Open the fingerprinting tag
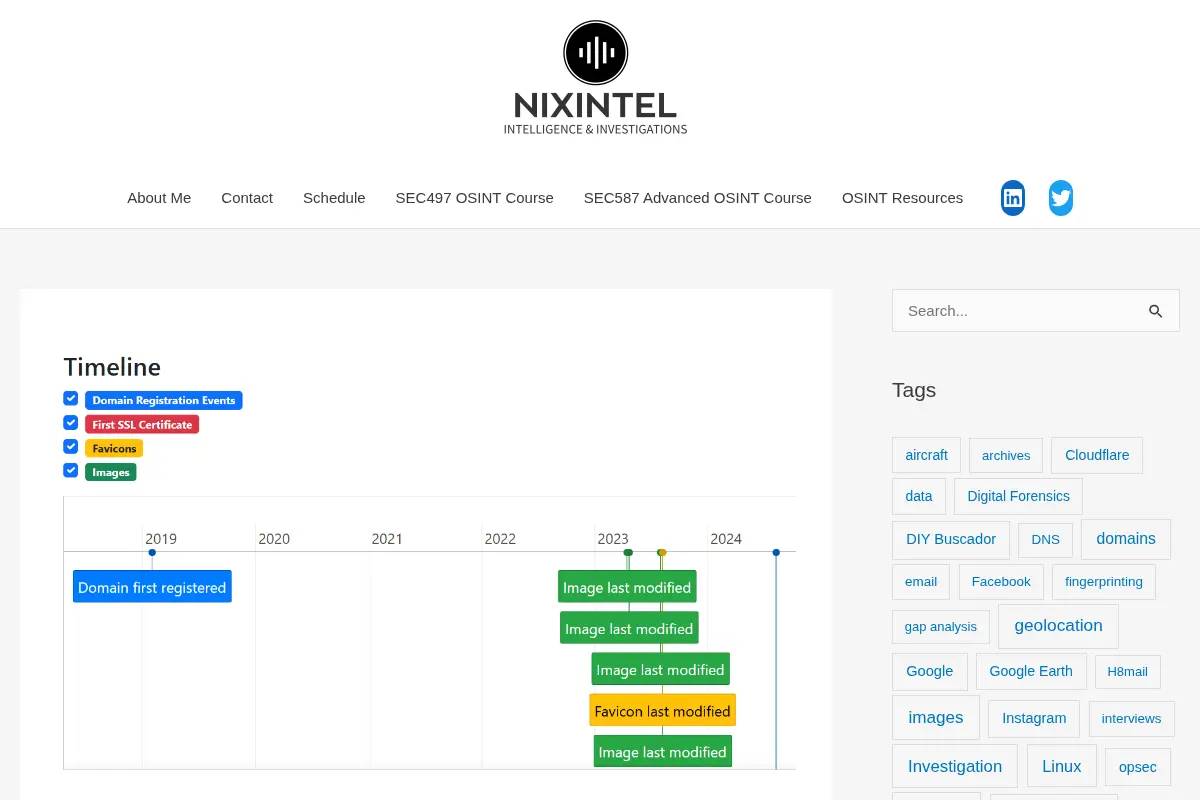This screenshot has width=1200, height=800. click(x=1104, y=582)
